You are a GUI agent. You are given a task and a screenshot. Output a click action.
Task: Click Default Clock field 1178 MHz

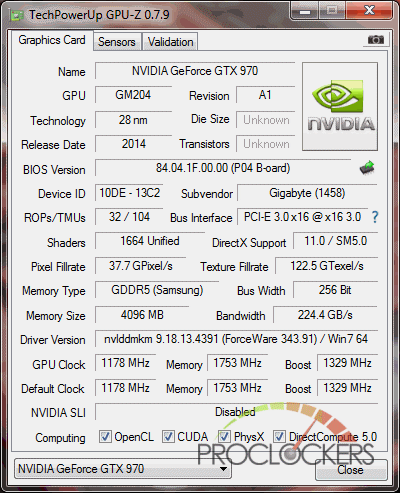pos(125,388)
